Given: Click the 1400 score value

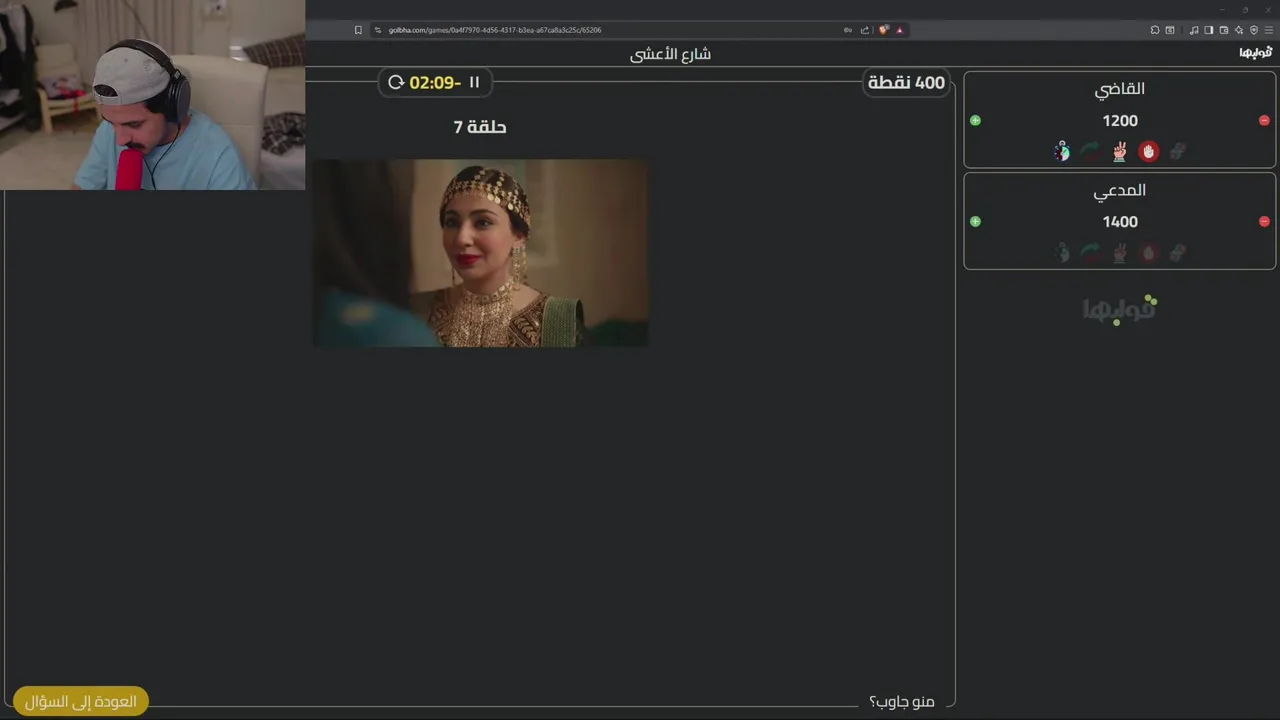Looking at the screenshot, I should click(1120, 222).
